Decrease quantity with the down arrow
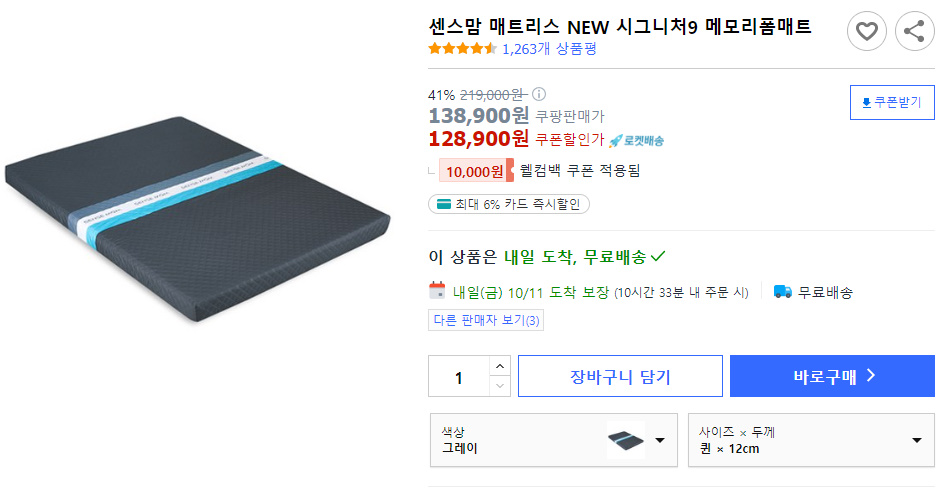Screen dimensions: 937x488 point(500,386)
